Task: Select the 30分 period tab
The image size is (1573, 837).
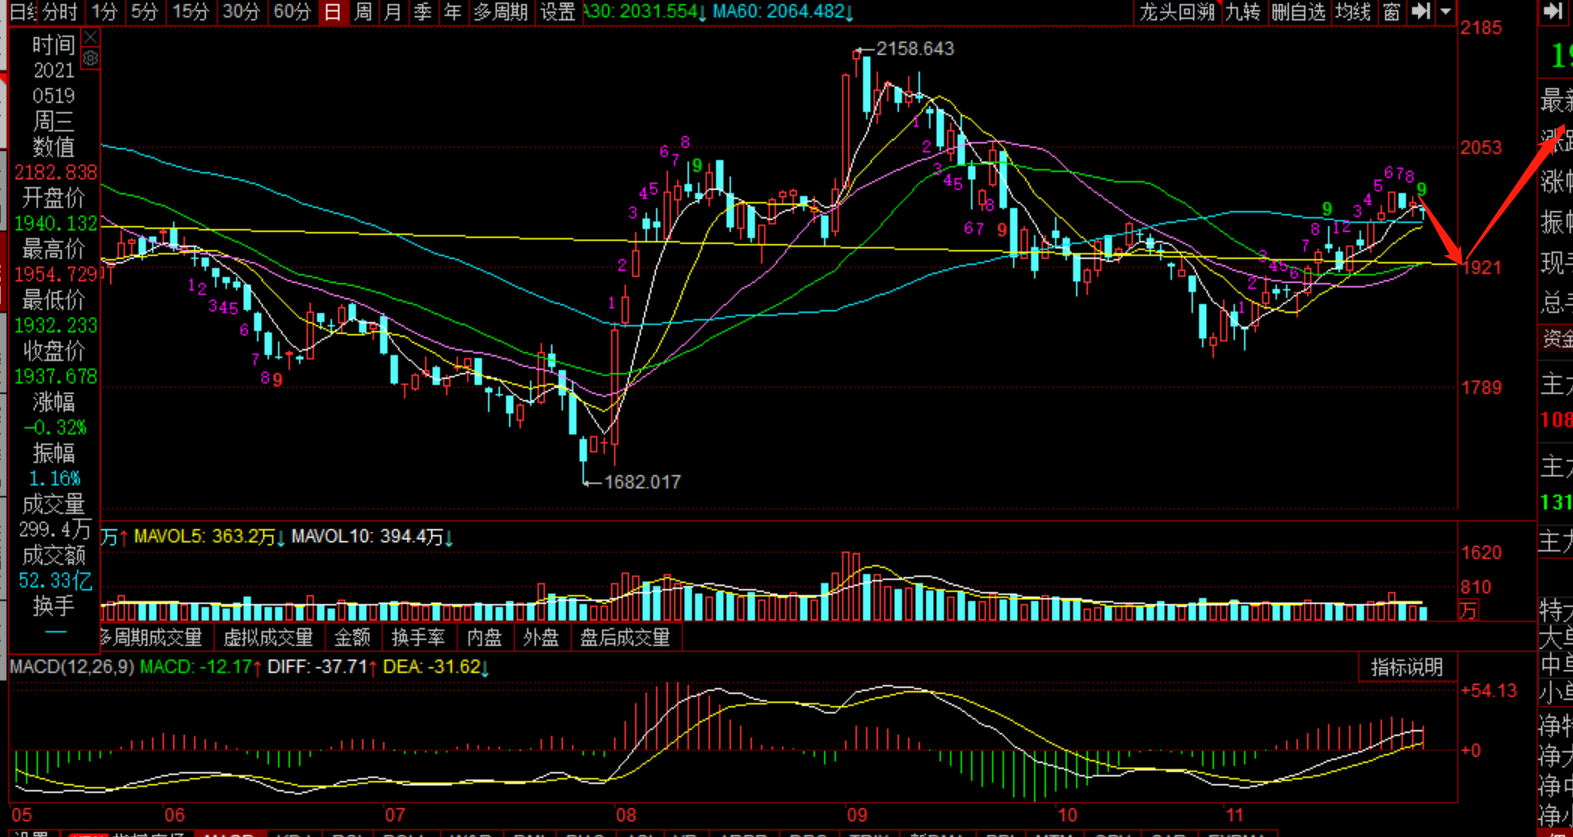Action: [241, 12]
